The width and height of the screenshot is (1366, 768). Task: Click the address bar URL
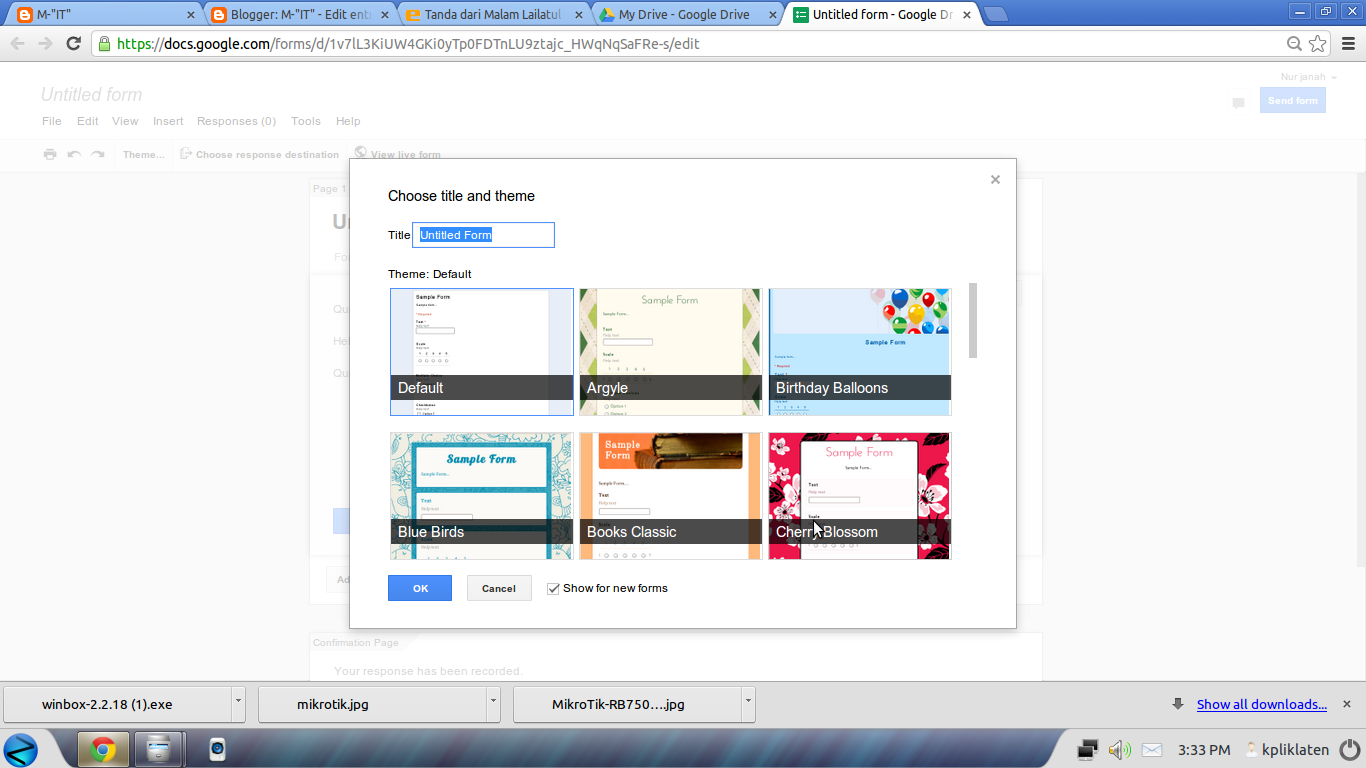[408, 44]
